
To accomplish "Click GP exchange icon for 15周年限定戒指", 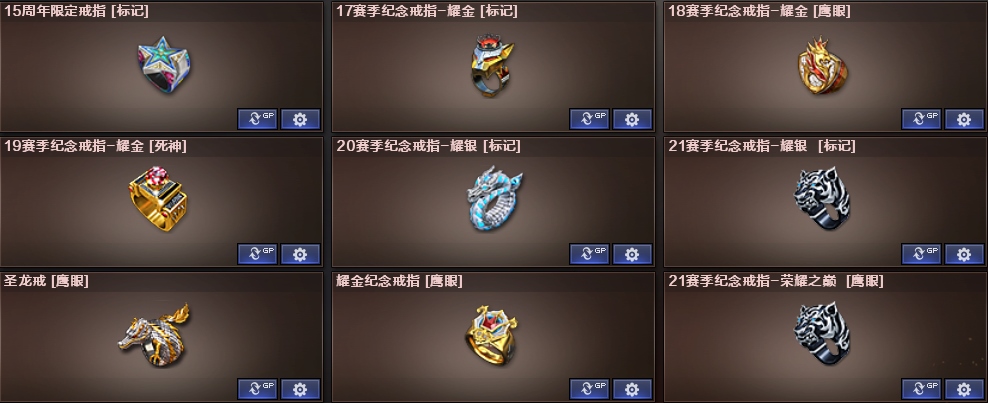I will point(258,119).
